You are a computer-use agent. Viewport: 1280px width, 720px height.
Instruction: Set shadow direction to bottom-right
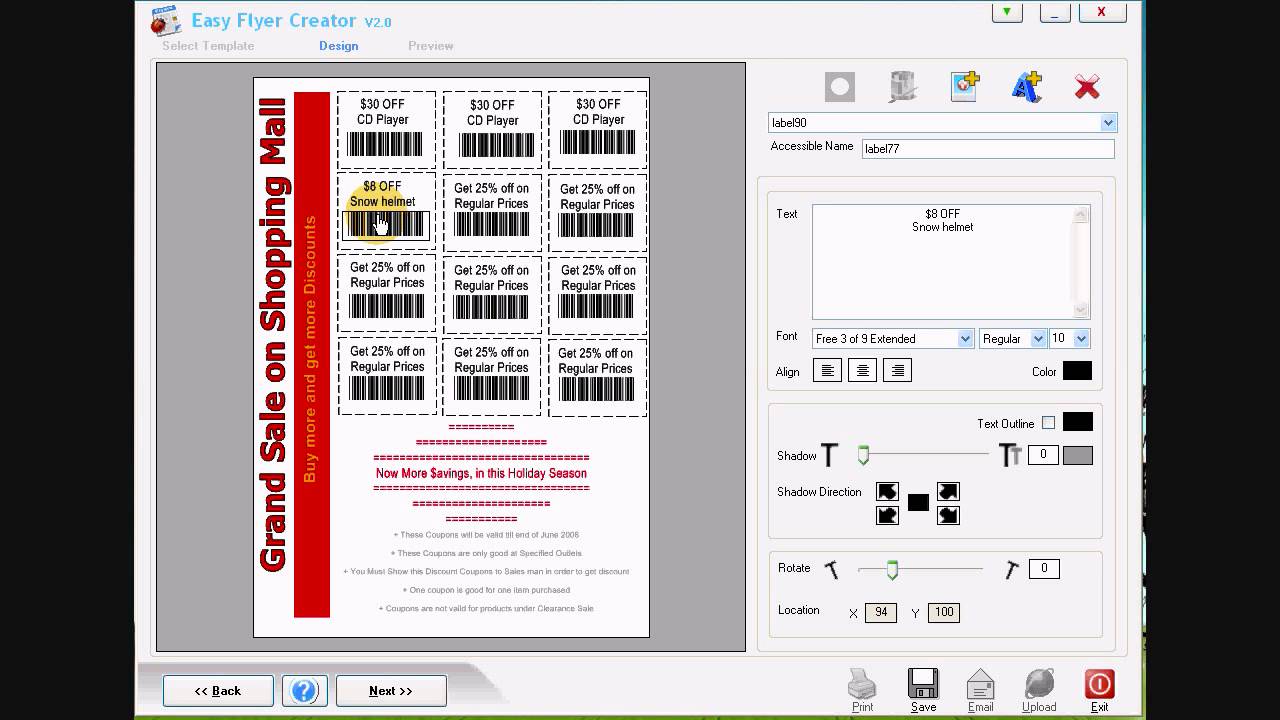click(948, 515)
